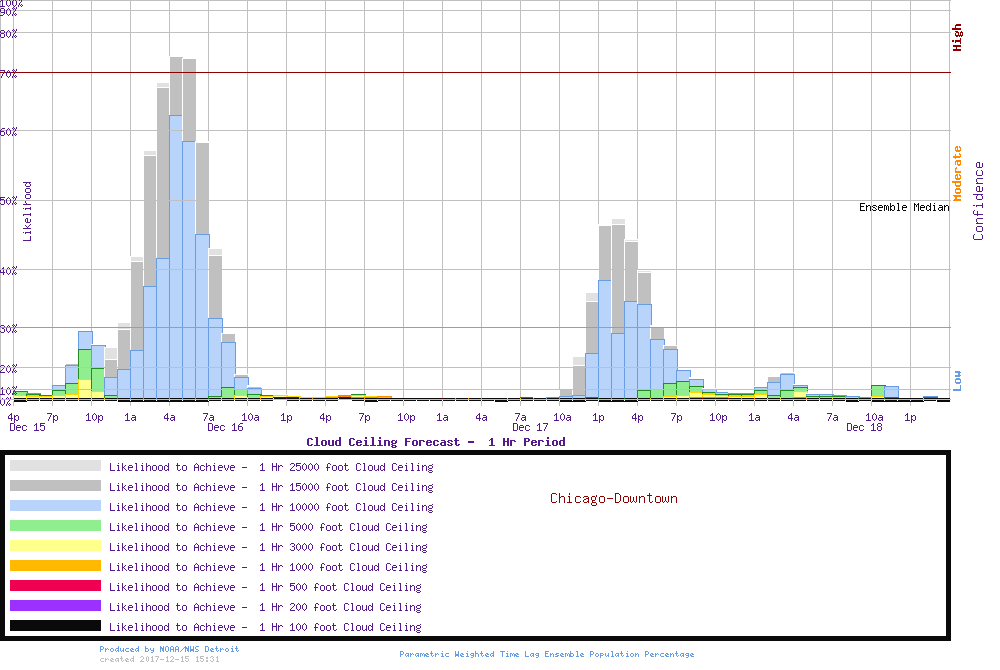
Task: Click the Dec 15 date marker
Action: (27, 428)
